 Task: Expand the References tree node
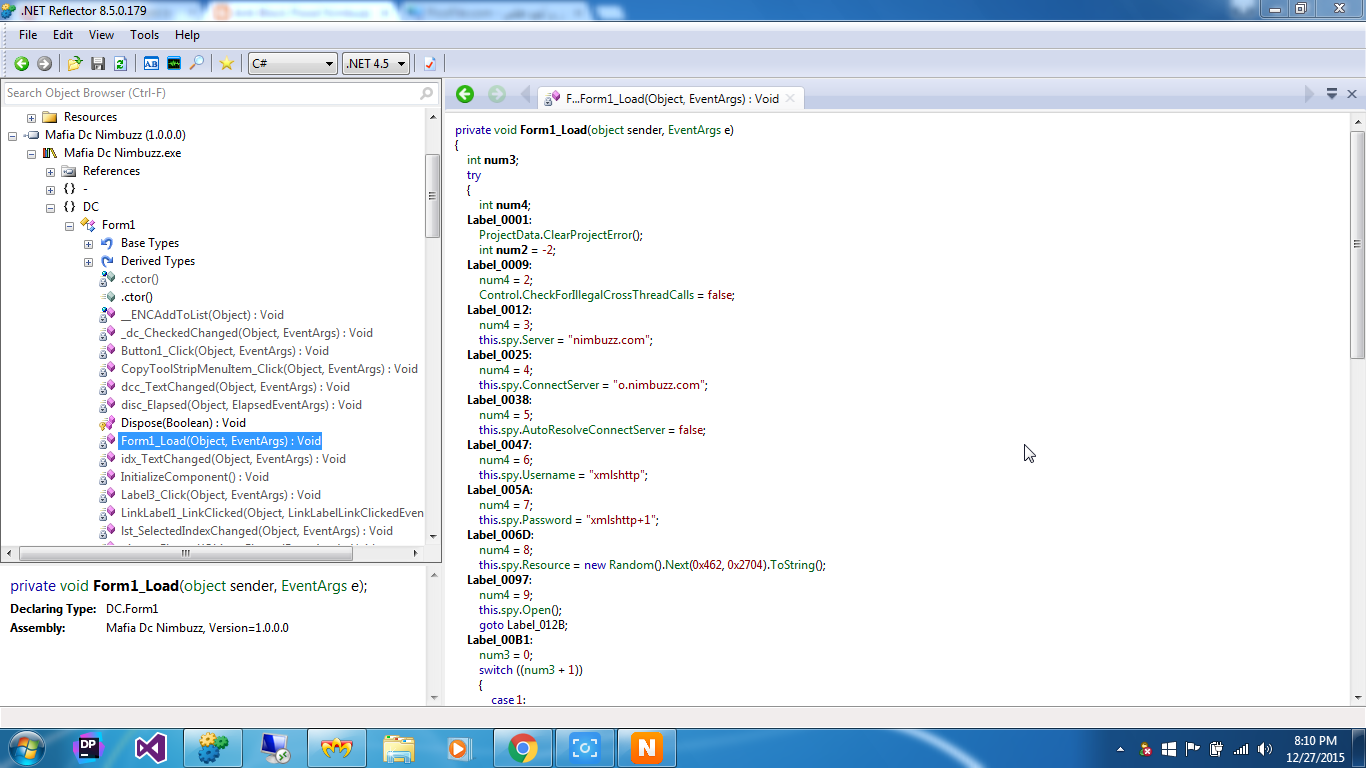(x=51, y=171)
